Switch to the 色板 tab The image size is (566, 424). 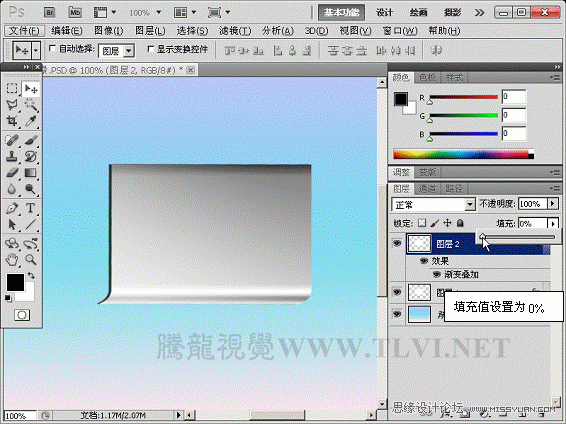coord(427,77)
